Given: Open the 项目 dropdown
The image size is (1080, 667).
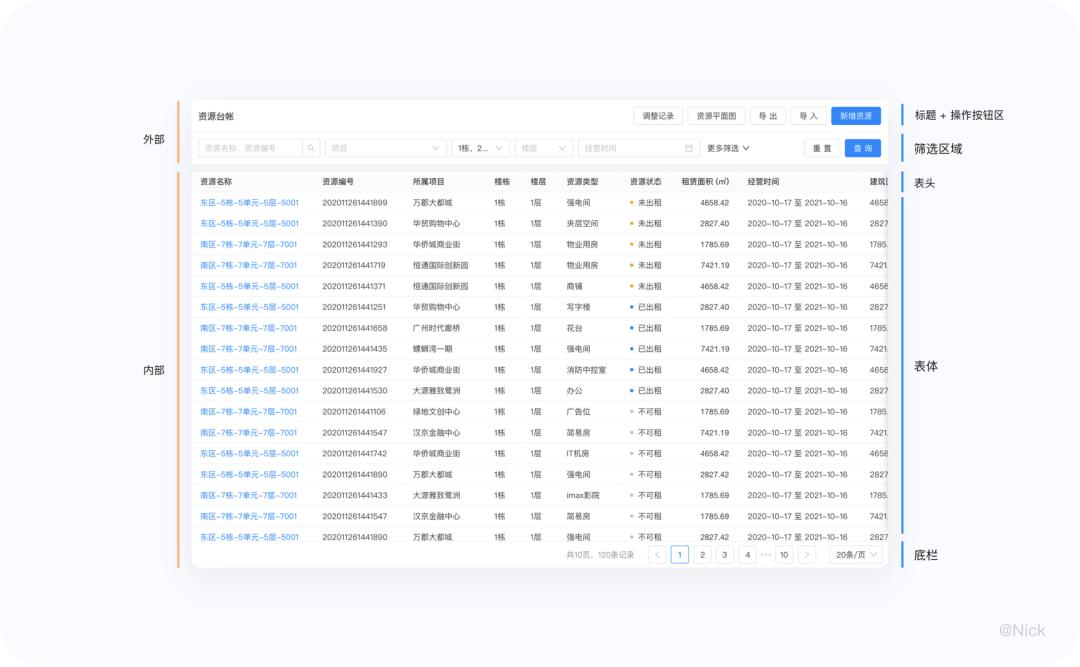Looking at the screenshot, I should click(385, 147).
